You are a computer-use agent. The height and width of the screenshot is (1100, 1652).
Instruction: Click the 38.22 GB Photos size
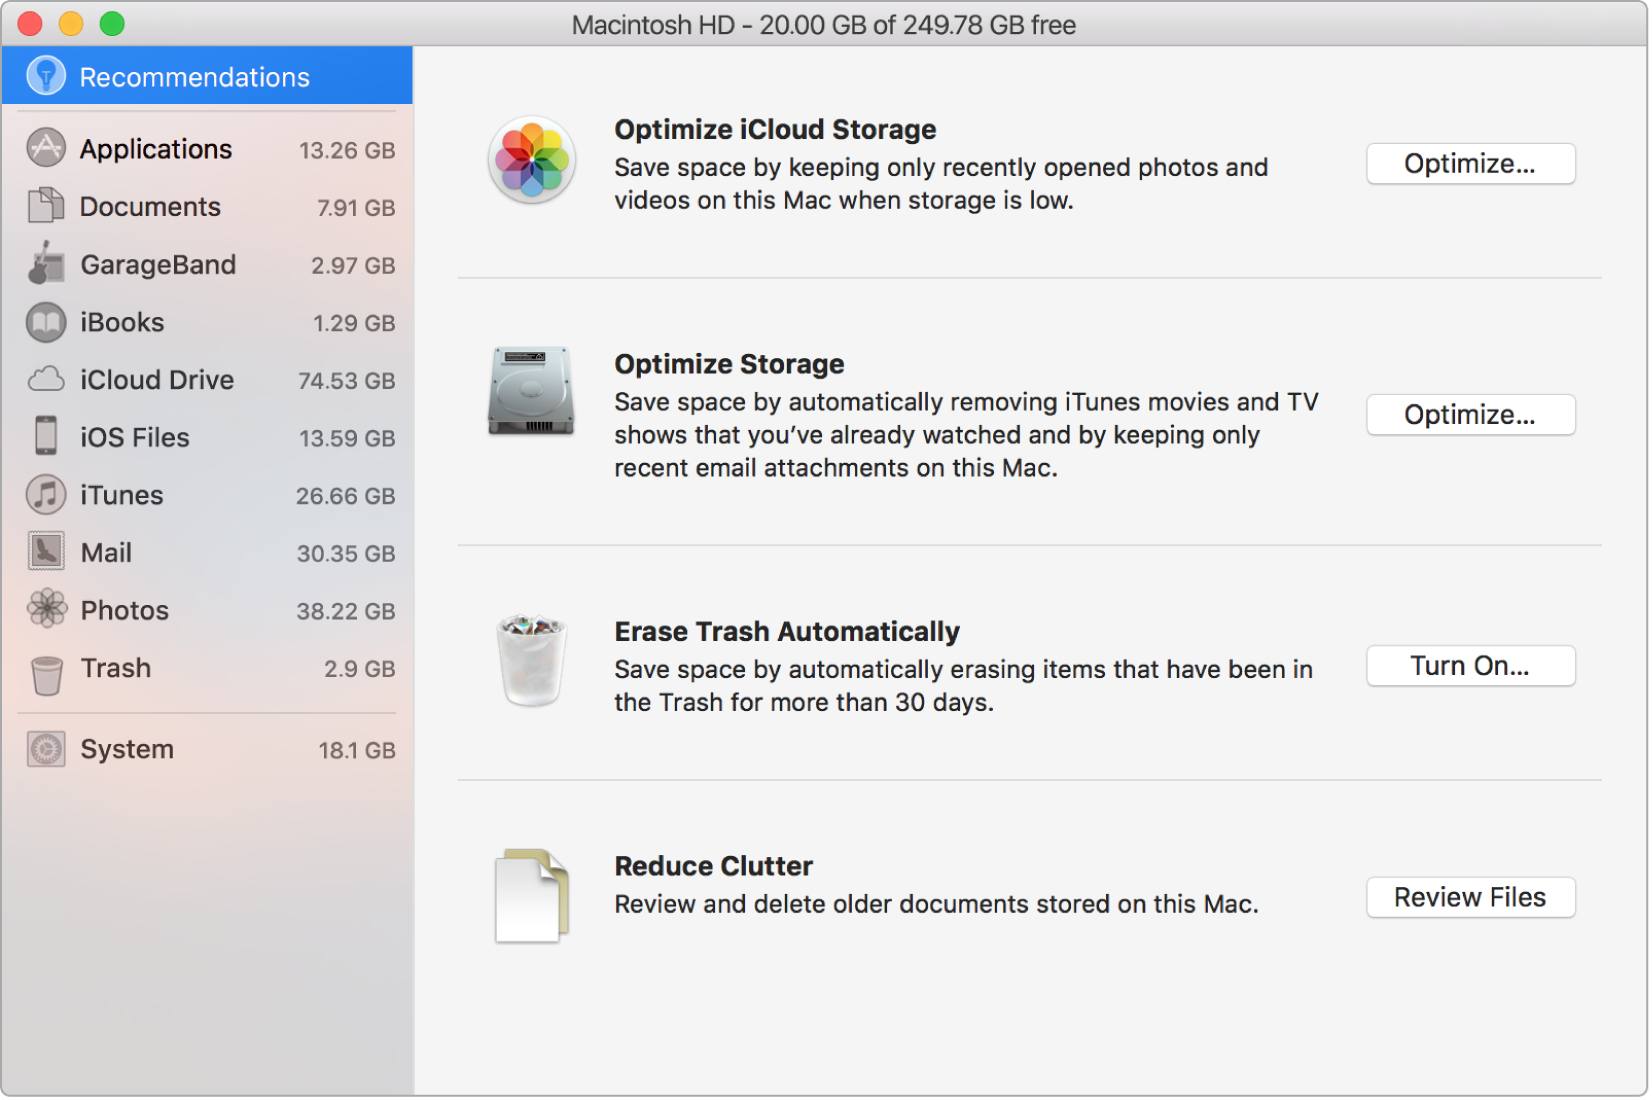[x=347, y=611]
